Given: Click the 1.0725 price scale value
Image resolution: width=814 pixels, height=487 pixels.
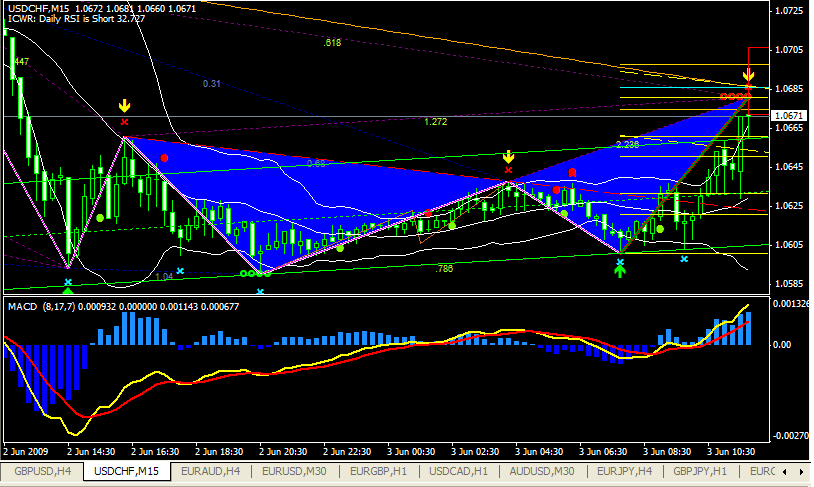Looking at the screenshot, I should pyautogui.click(x=789, y=10).
